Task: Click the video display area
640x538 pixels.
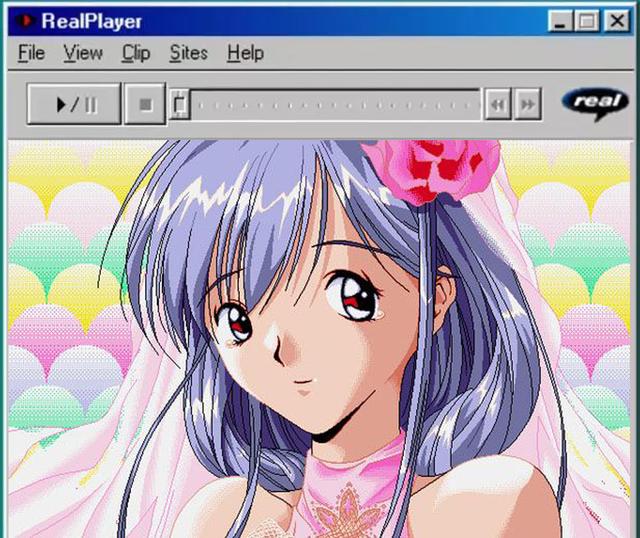Action: coord(320,339)
